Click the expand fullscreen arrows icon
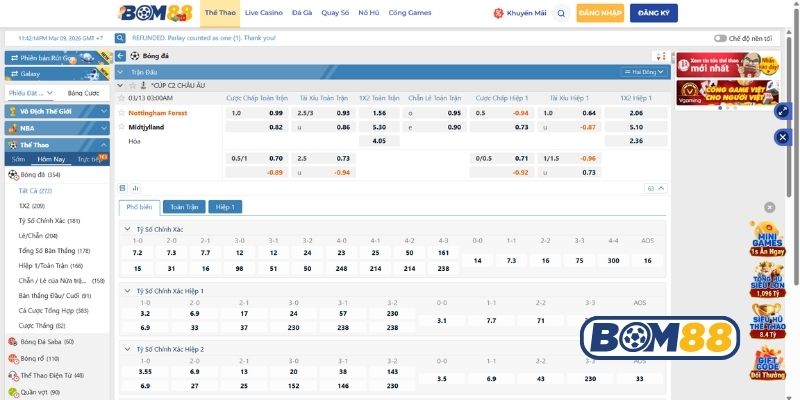Viewport: 800px width, 400px height. [782, 111]
